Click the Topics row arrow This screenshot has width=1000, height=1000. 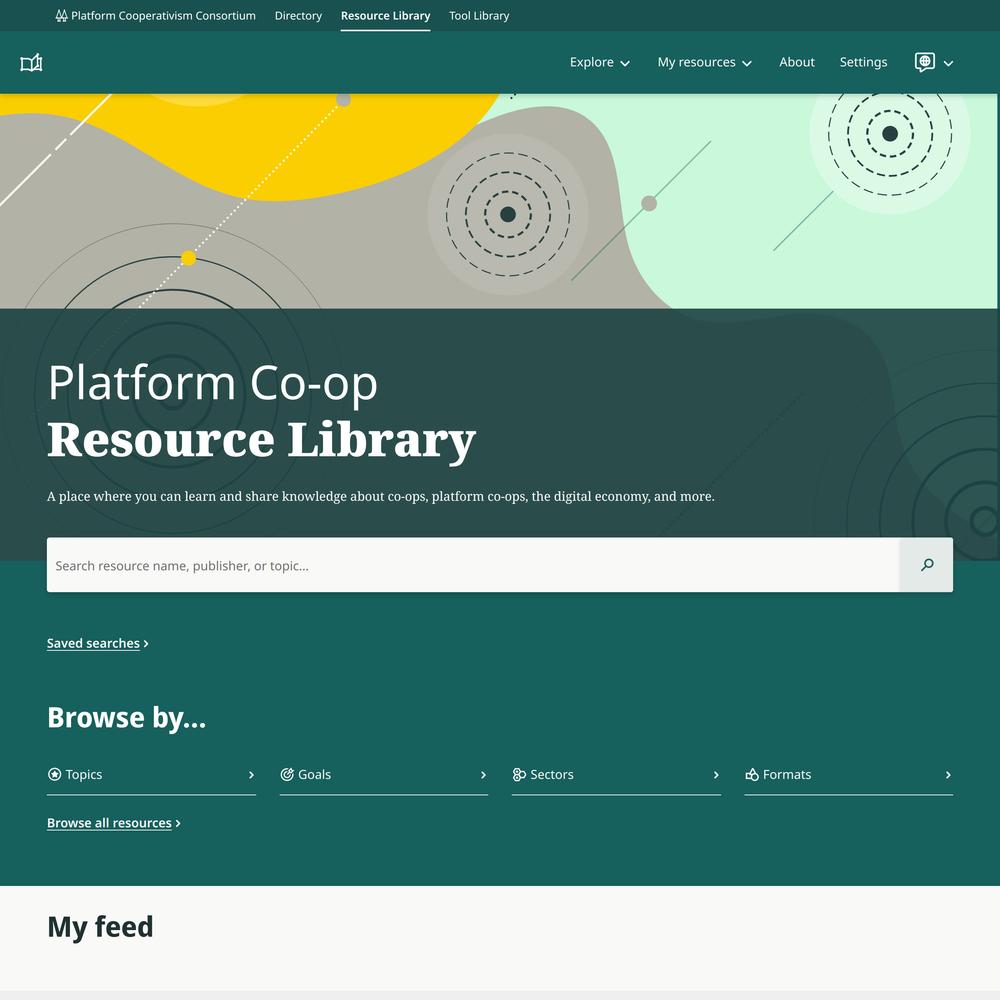[x=251, y=775]
